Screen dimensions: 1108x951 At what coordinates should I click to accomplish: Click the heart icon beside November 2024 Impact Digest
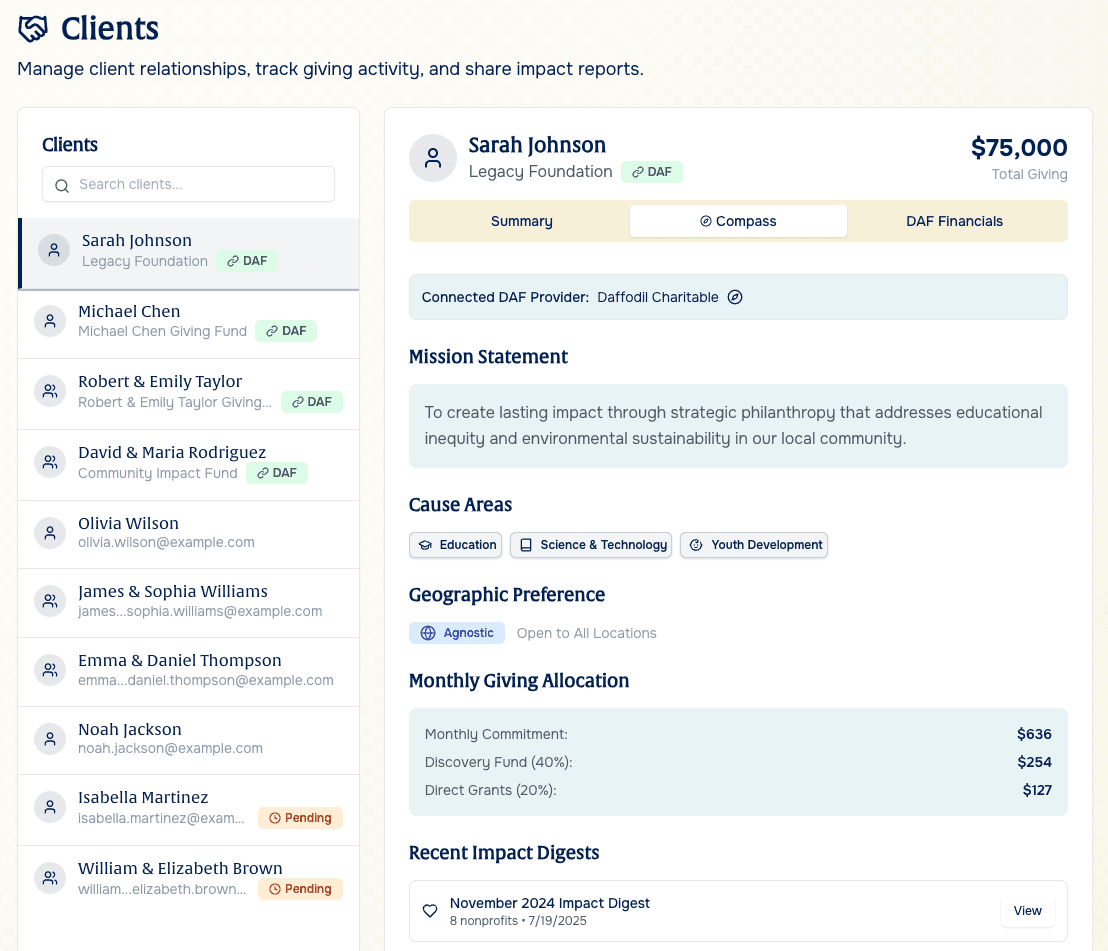pyautogui.click(x=430, y=910)
